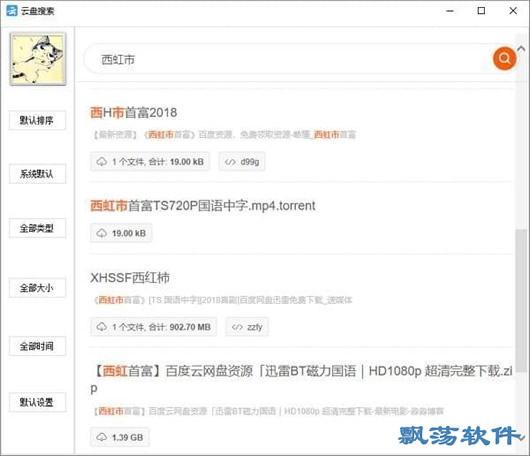The width and height of the screenshot is (530, 456).
Task: Open result 西H市首富2018
Action: point(134,113)
